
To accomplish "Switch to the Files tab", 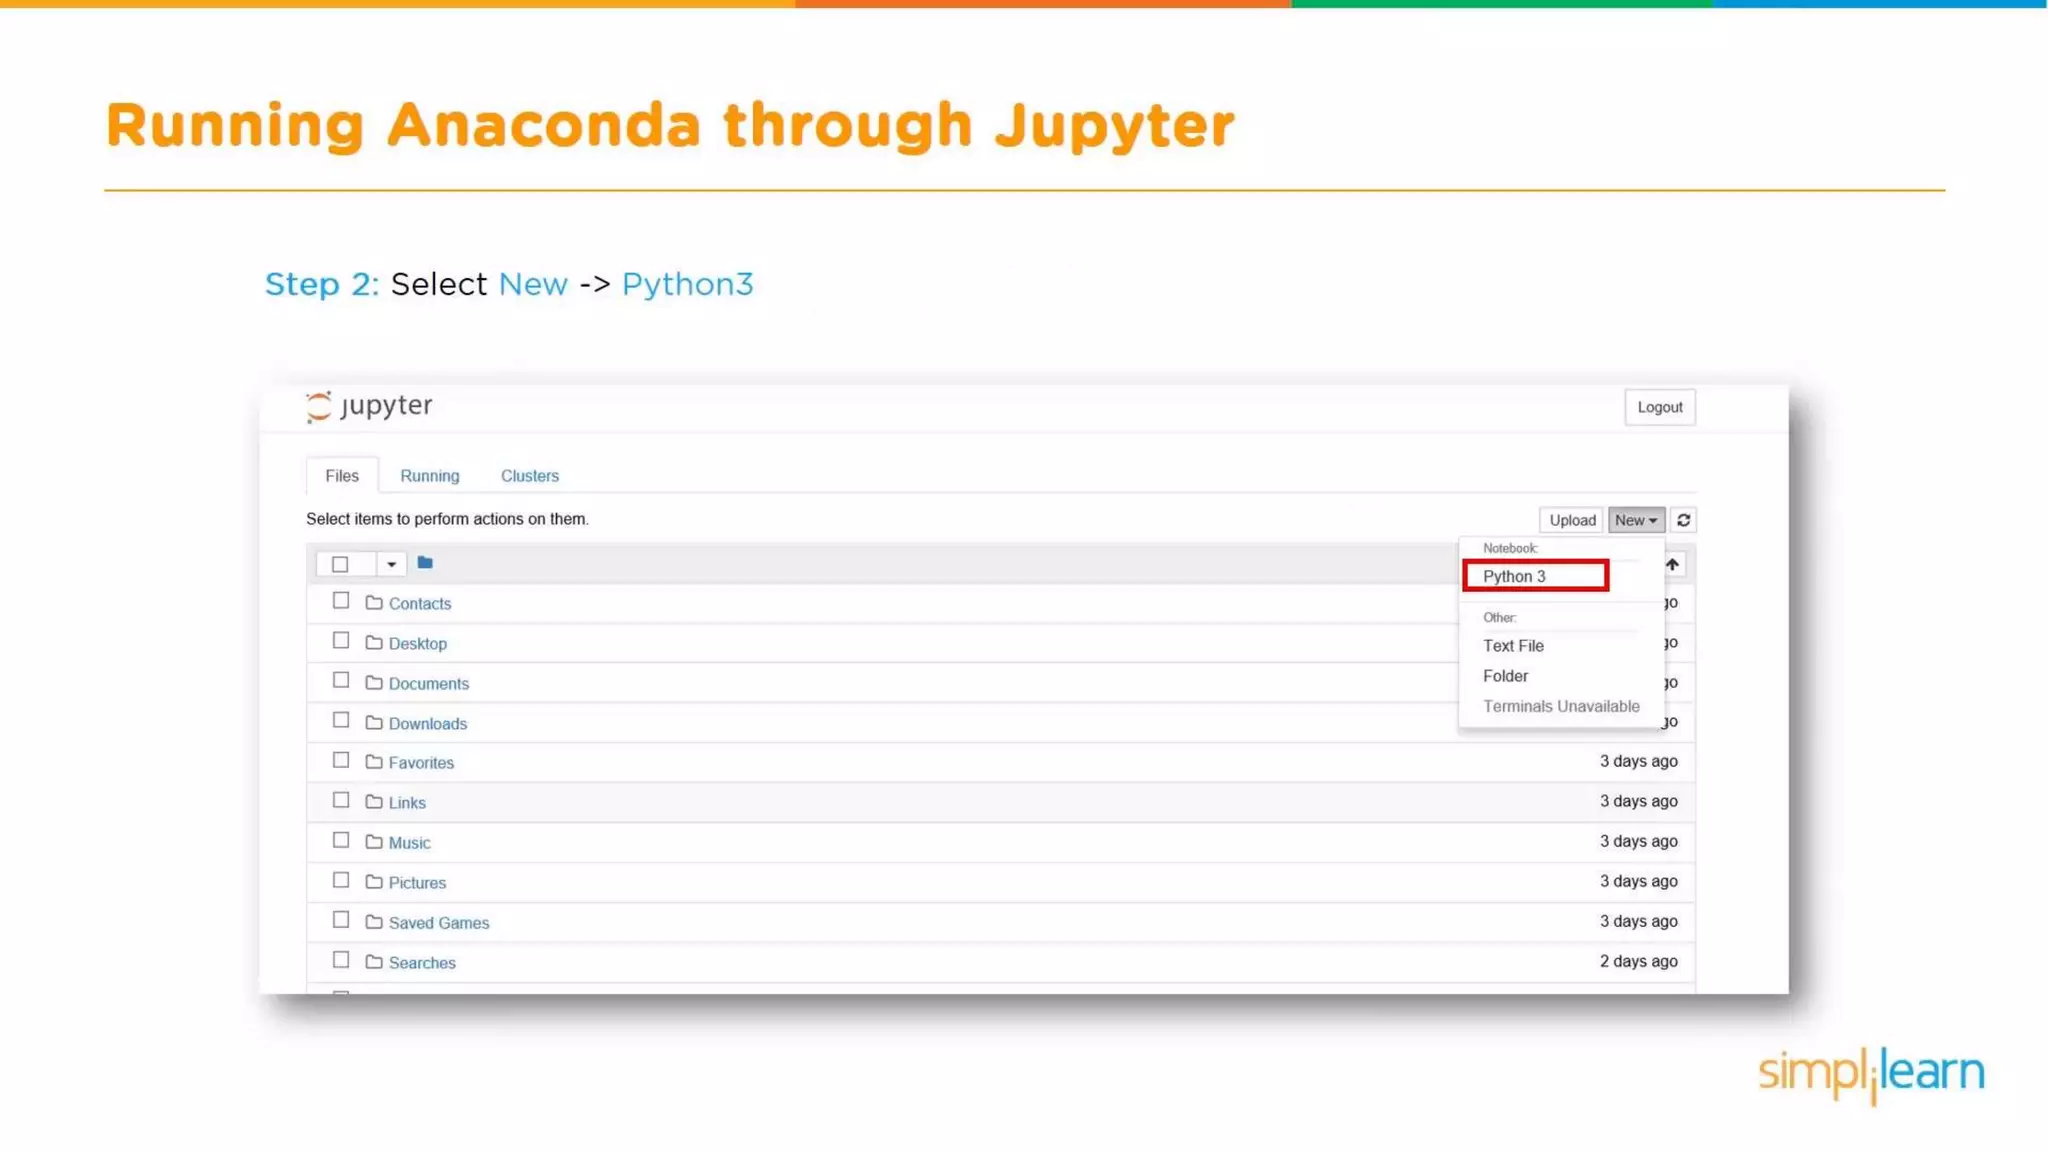I will click(x=342, y=476).
